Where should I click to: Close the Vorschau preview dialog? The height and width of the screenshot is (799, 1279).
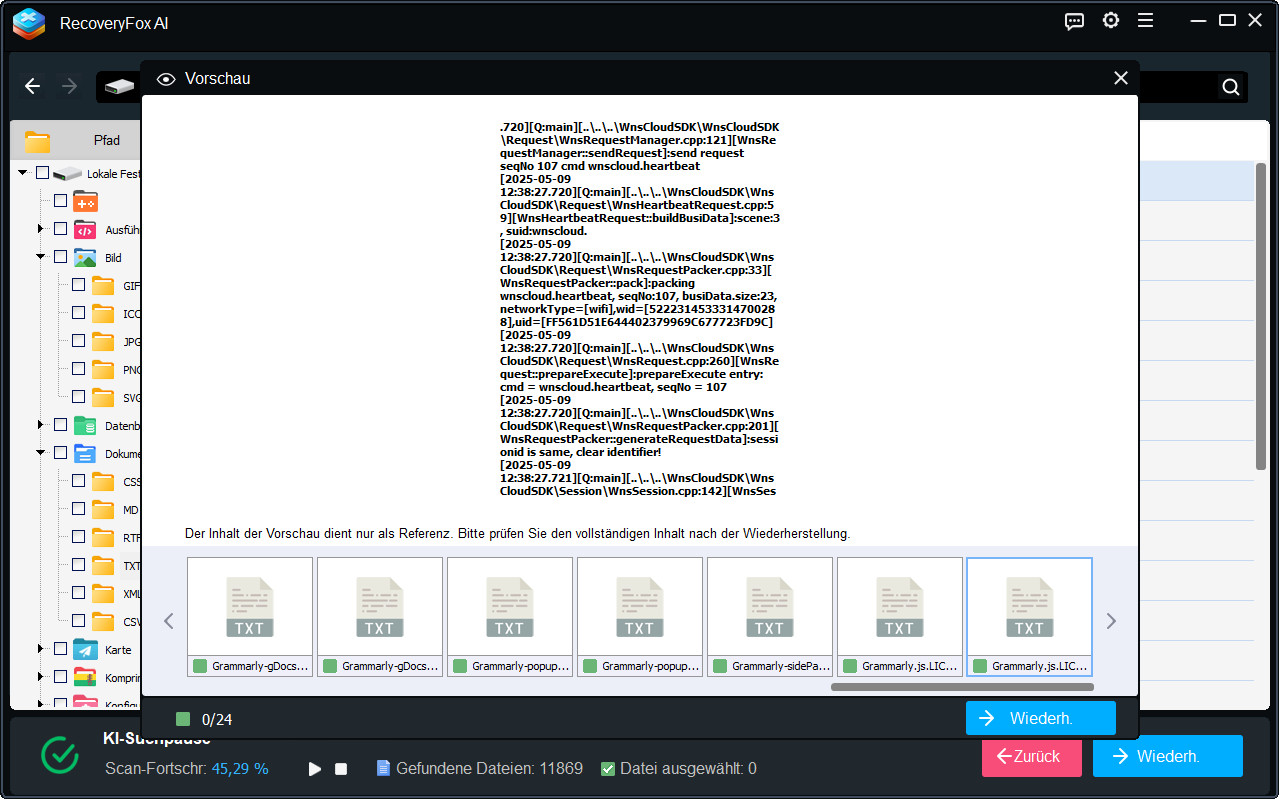click(x=1121, y=78)
